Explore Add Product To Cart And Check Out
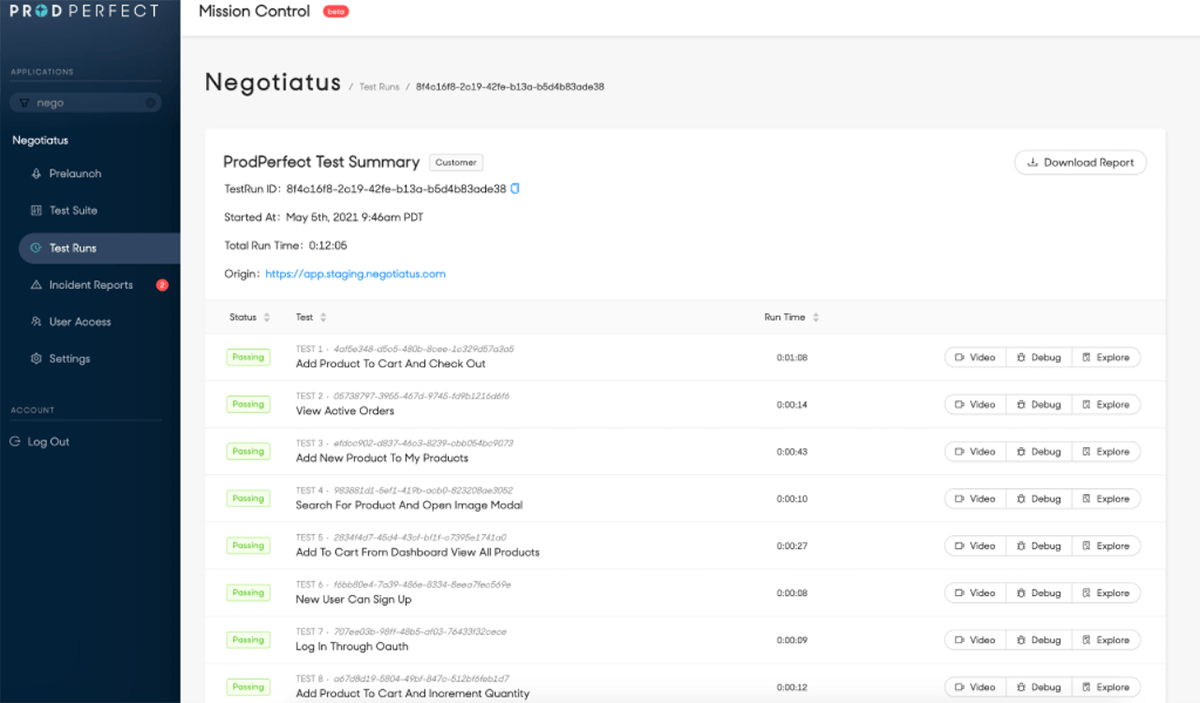This screenshot has height=703, width=1200. click(x=1105, y=358)
